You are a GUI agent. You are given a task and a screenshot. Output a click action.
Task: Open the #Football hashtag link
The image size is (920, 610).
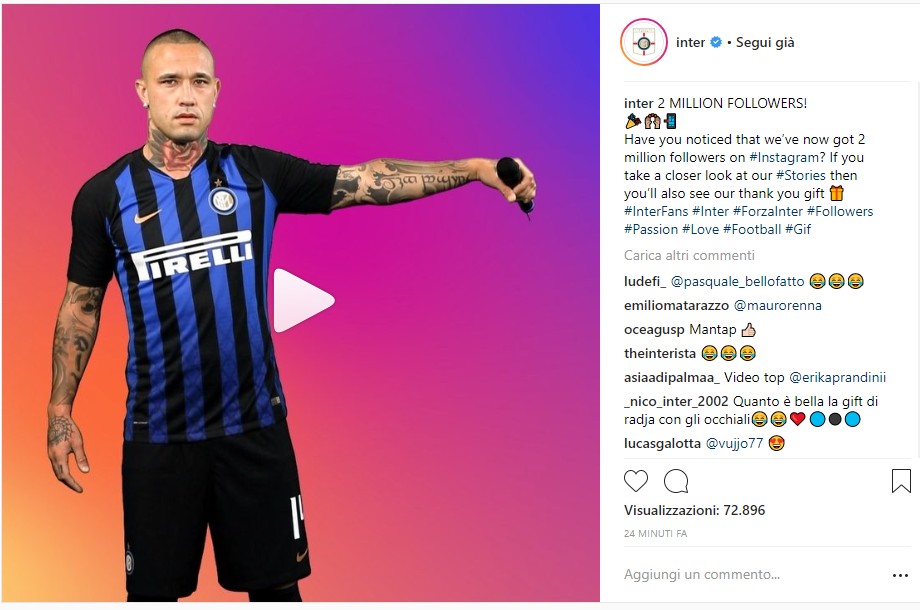pyautogui.click(x=752, y=229)
